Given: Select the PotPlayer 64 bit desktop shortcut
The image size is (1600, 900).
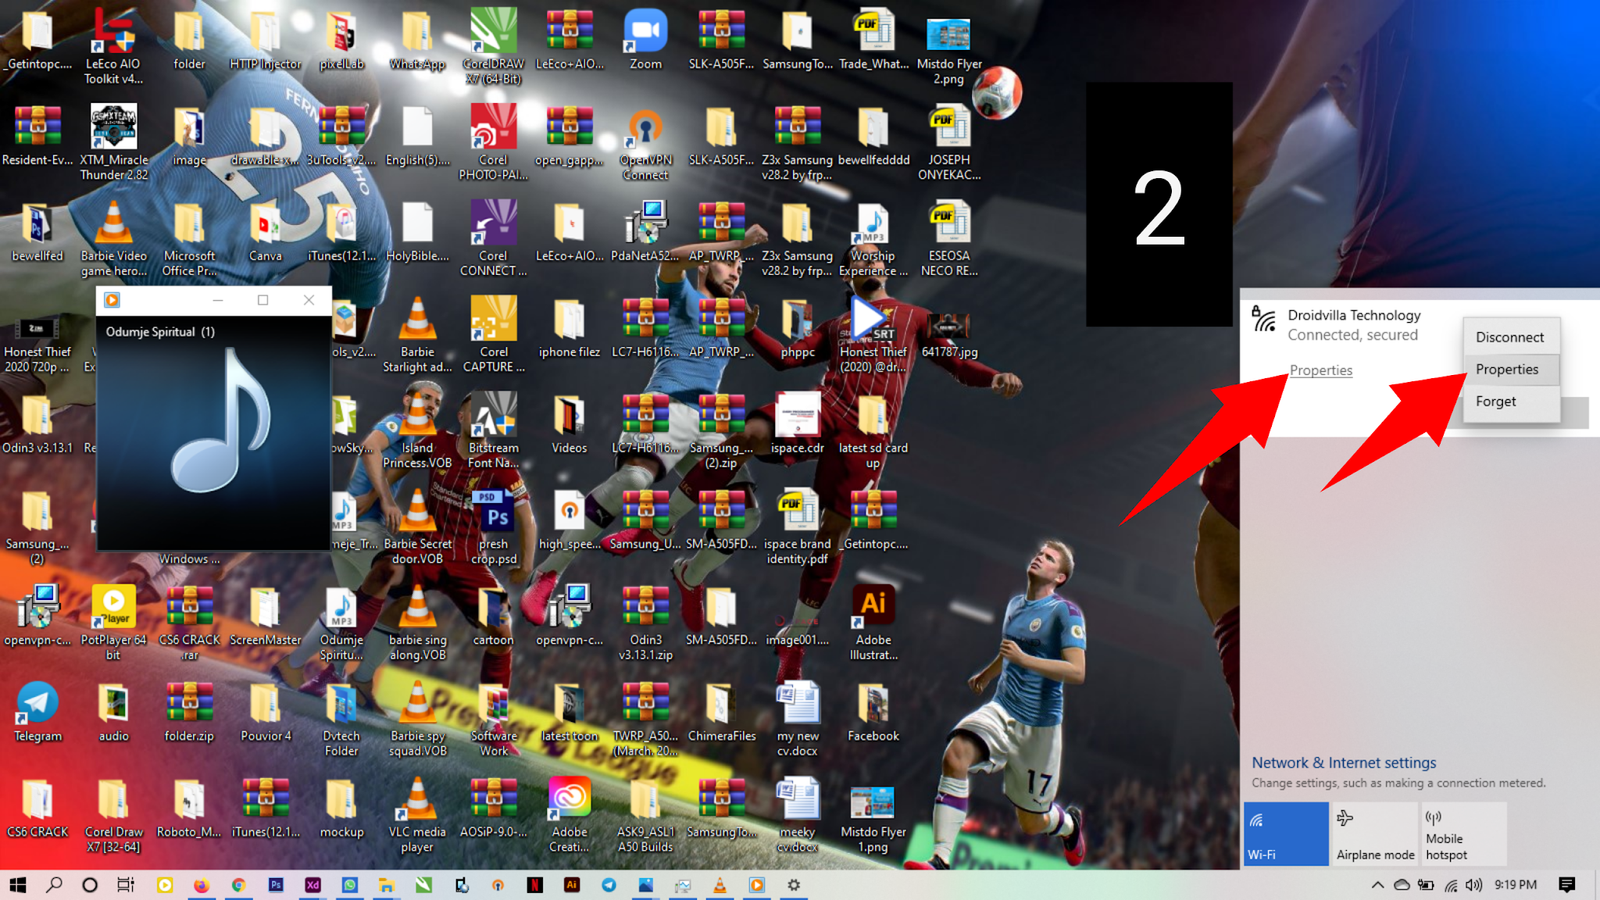Looking at the screenshot, I should [x=113, y=623].
